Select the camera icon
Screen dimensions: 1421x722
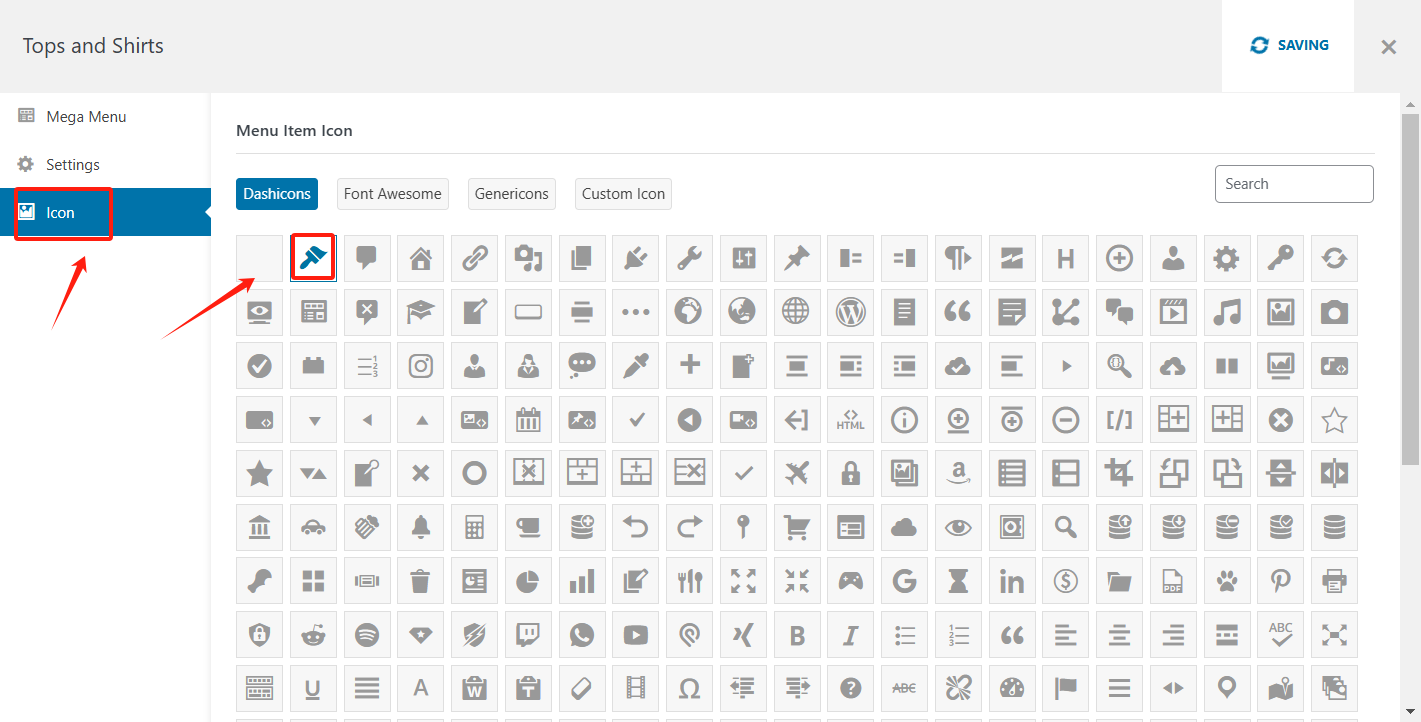pos(1334,312)
